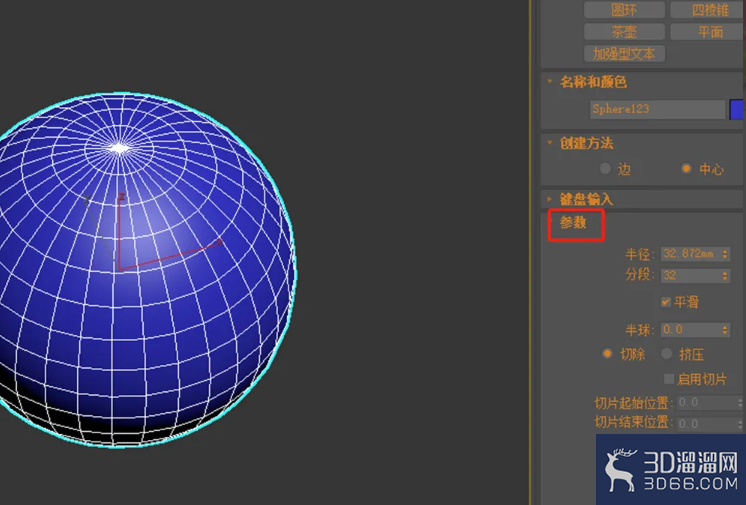This screenshot has height=505, width=746.
Task: Click the 半球 value field 0.0
Action: click(690, 329)
